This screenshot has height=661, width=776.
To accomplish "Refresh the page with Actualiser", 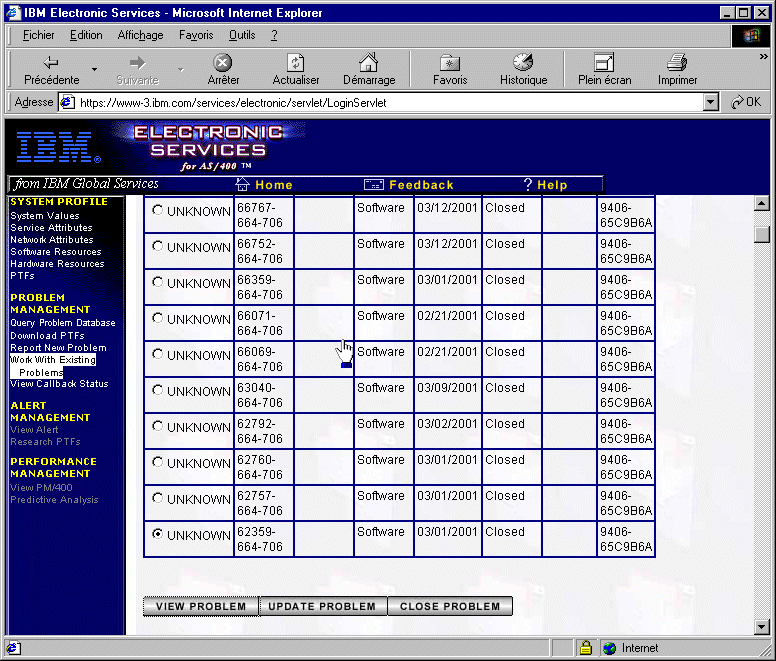I will pos(295,70).
